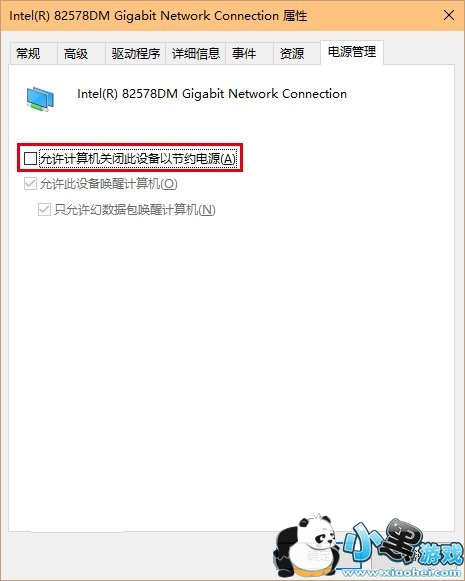Close the adapter properties dialog window
The image size is (465, 581).
pos(449,16)
